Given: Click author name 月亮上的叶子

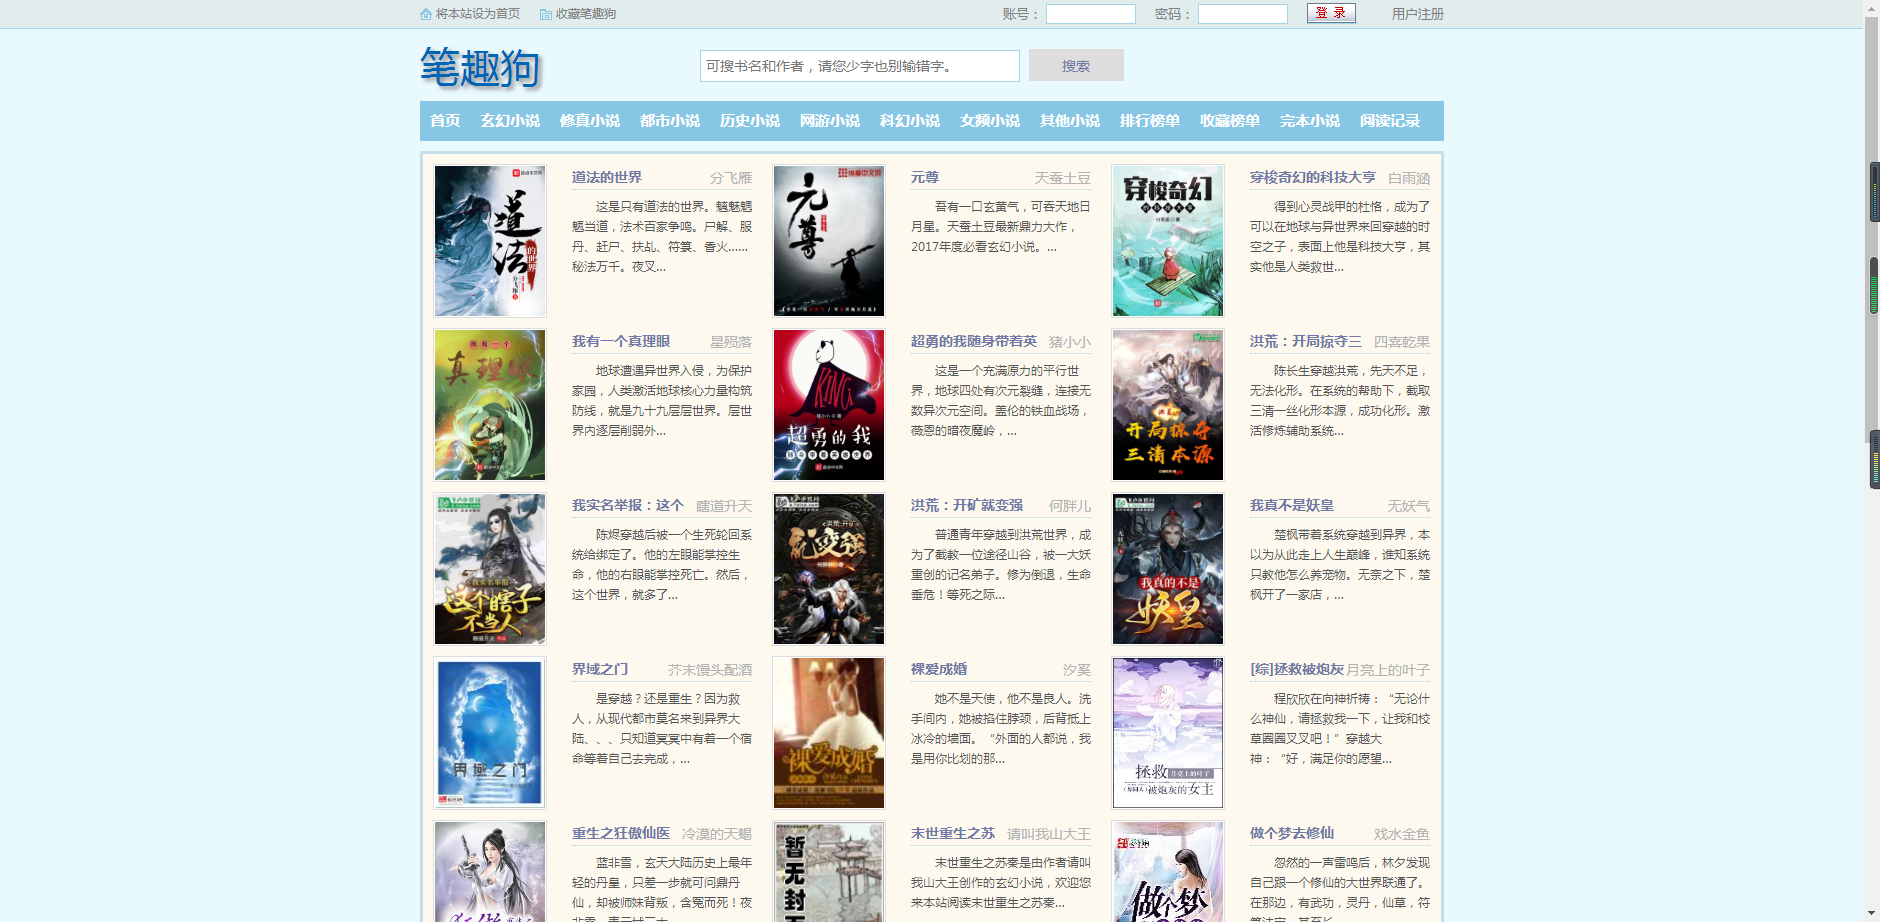Looking at the screenshot, I should coord(1388,670).
